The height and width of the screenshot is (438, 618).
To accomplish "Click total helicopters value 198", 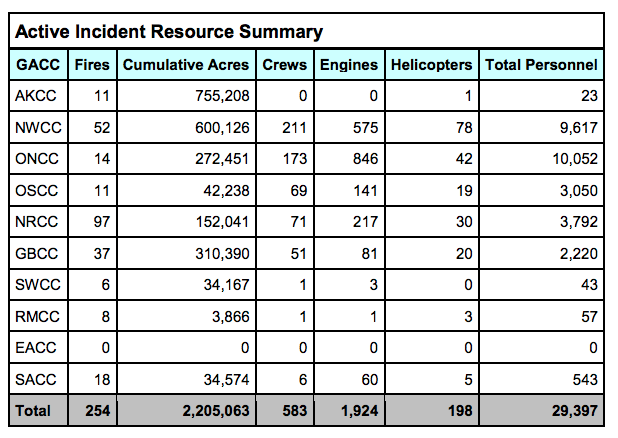I will click(460, 411).
